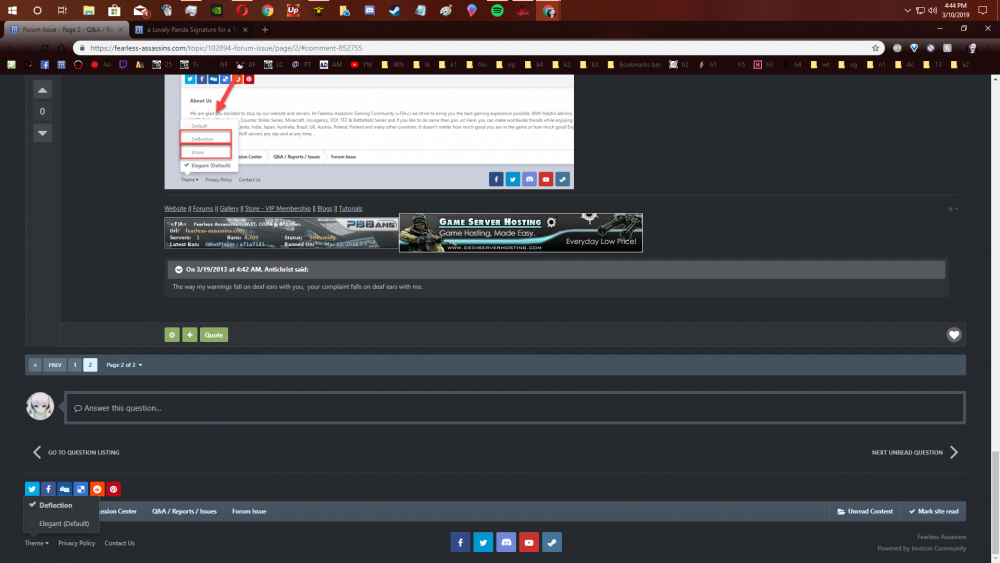Open the Chrome three-dot menu

[x=989, y=48]
